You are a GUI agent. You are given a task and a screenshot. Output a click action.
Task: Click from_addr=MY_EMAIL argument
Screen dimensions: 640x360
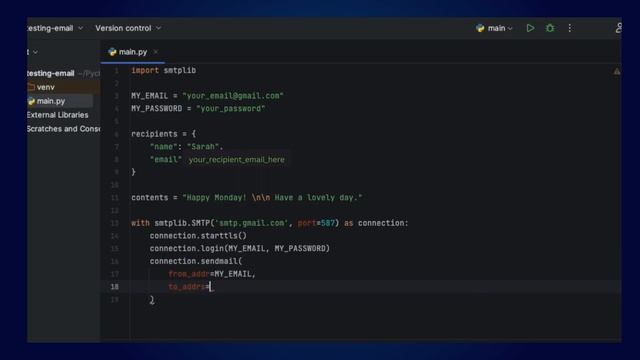(212, 274)
